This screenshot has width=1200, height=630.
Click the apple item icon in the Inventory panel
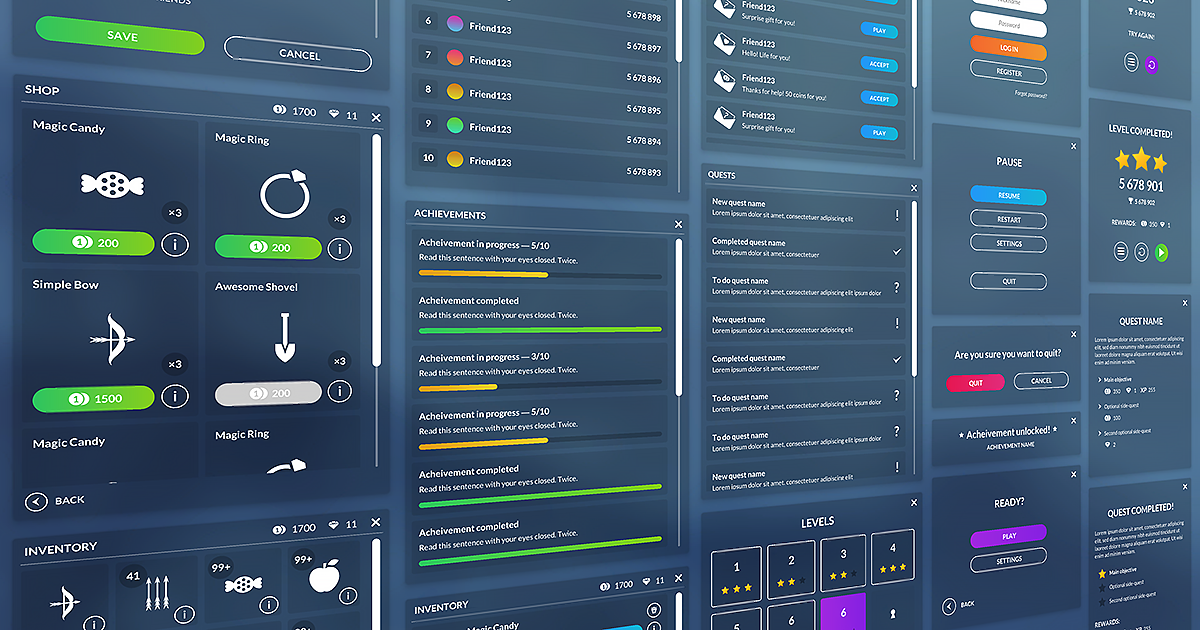point(324,578)
